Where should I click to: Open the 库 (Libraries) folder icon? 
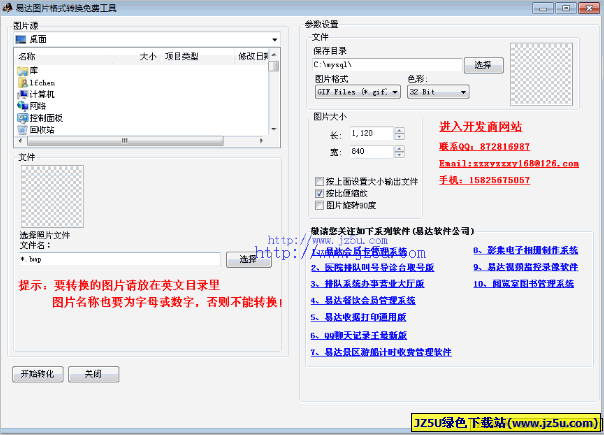click(x=23, y=71)
